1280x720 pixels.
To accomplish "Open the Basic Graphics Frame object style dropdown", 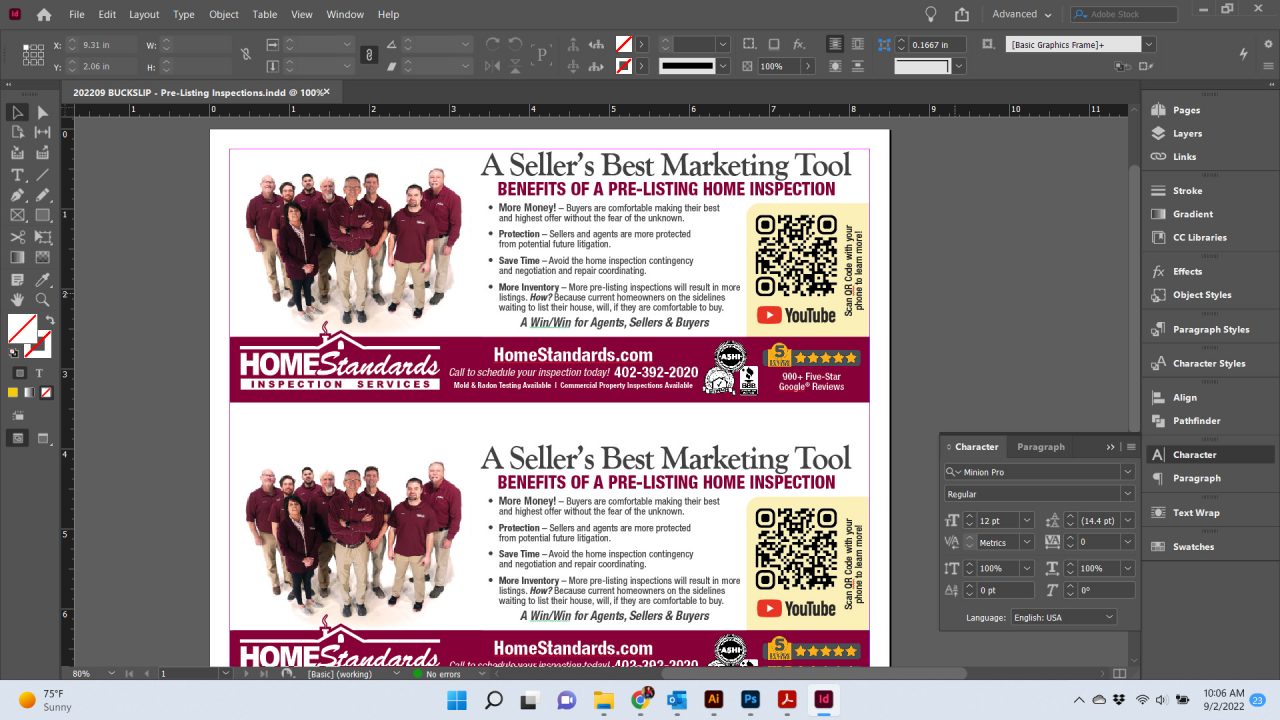I will click(1149, 45).
